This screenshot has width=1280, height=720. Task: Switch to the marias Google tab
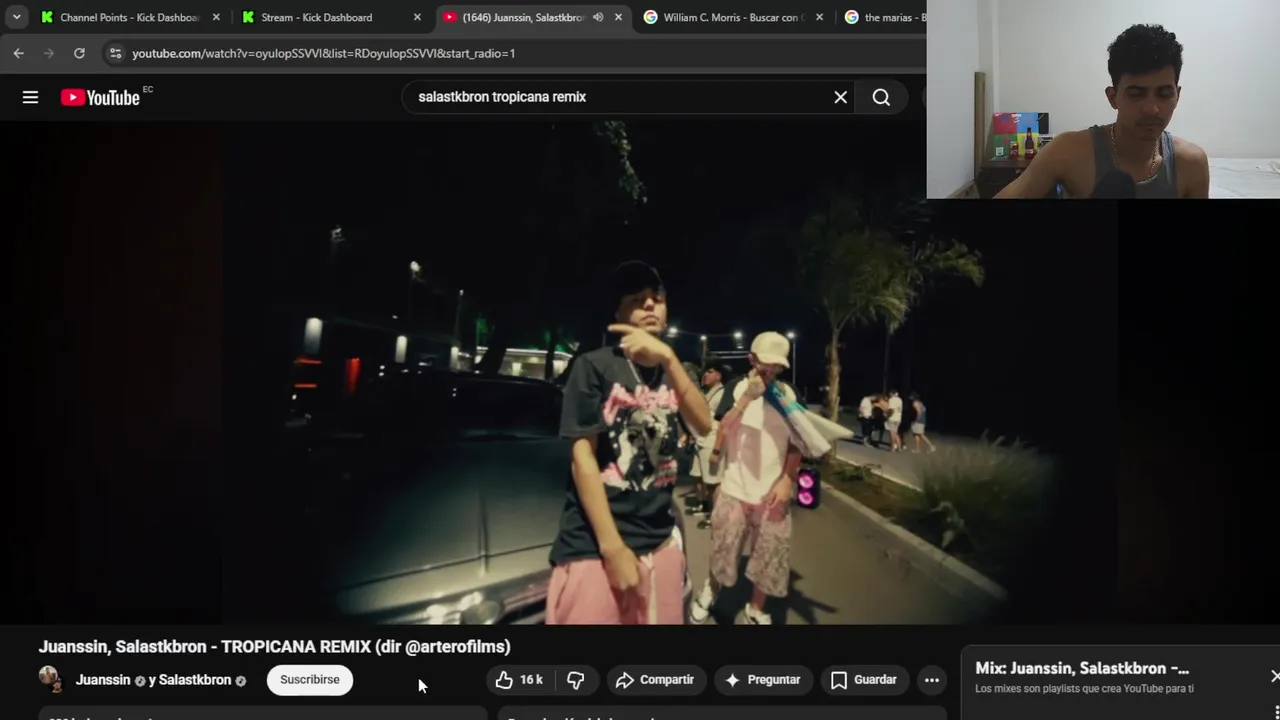click(885, 17)
